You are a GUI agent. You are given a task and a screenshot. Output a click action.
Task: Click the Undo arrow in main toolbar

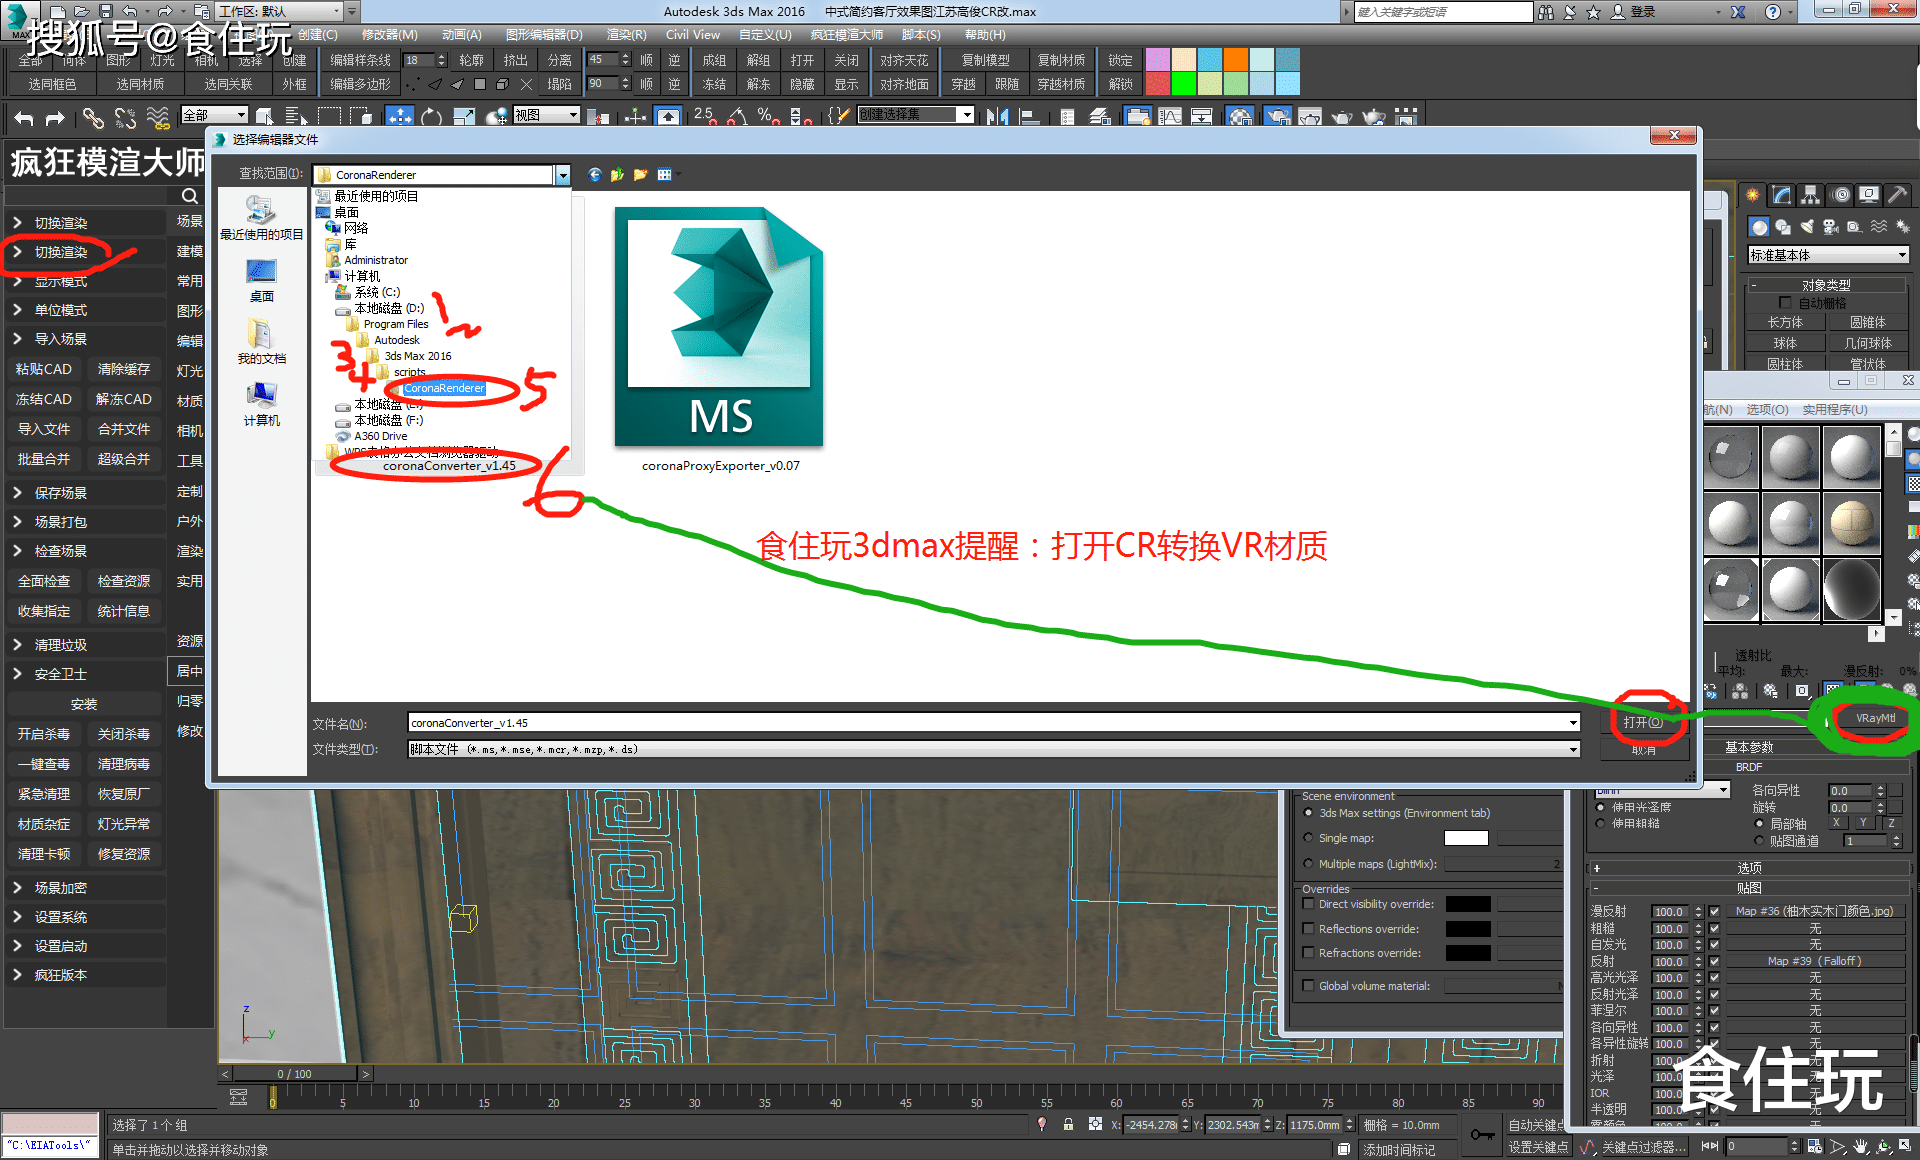(24, 118)
